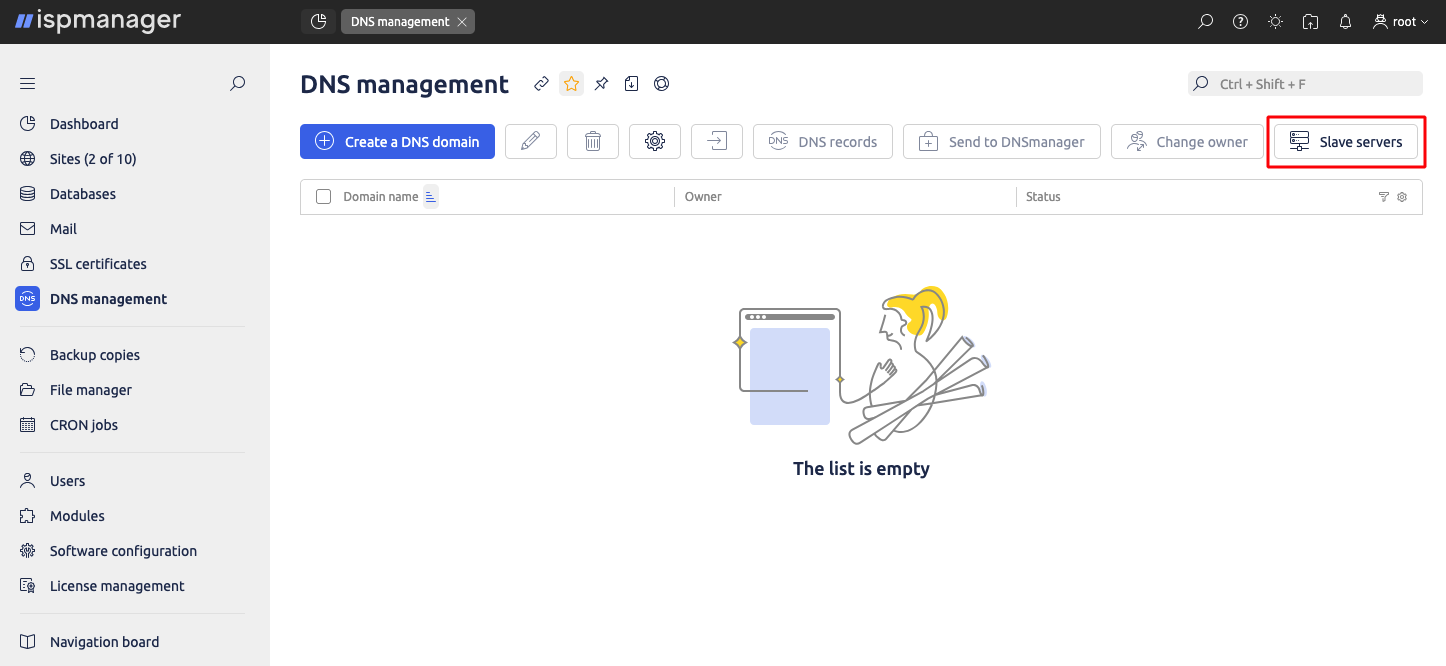
Task: Click the sidebar search magnifier
Action: coord(238,84)
